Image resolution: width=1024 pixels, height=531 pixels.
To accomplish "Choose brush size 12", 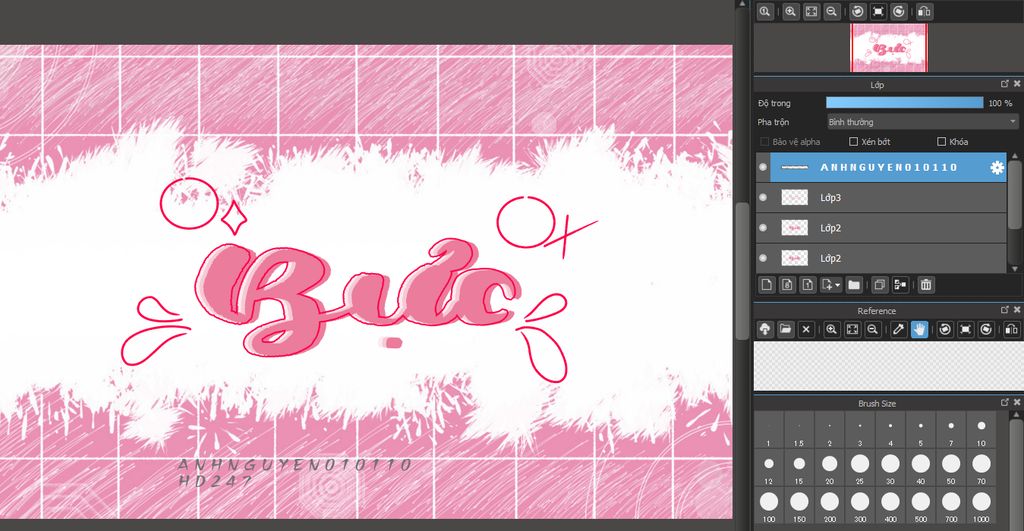I will point(769,468).
